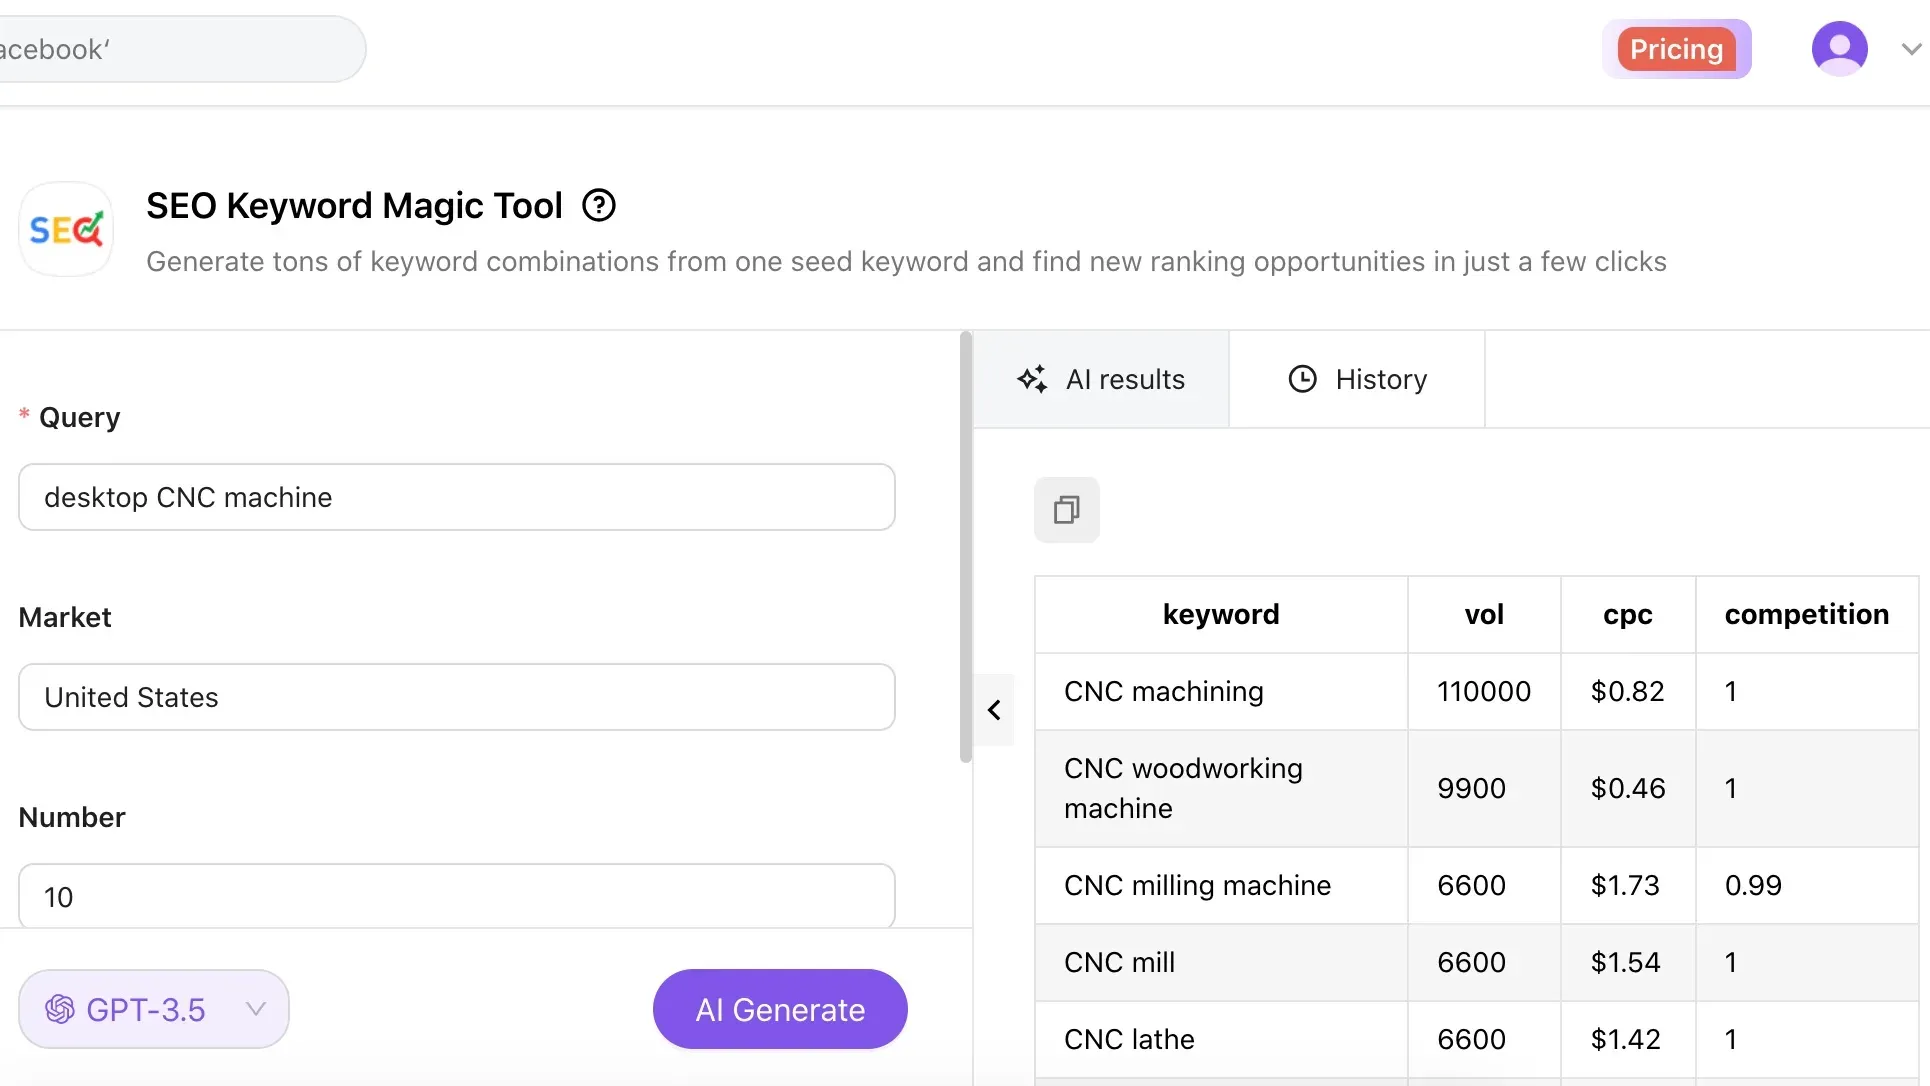This screenshot has width=1930, height=1086.
Task: Click the help question mark icon
Action: [599, 206]
